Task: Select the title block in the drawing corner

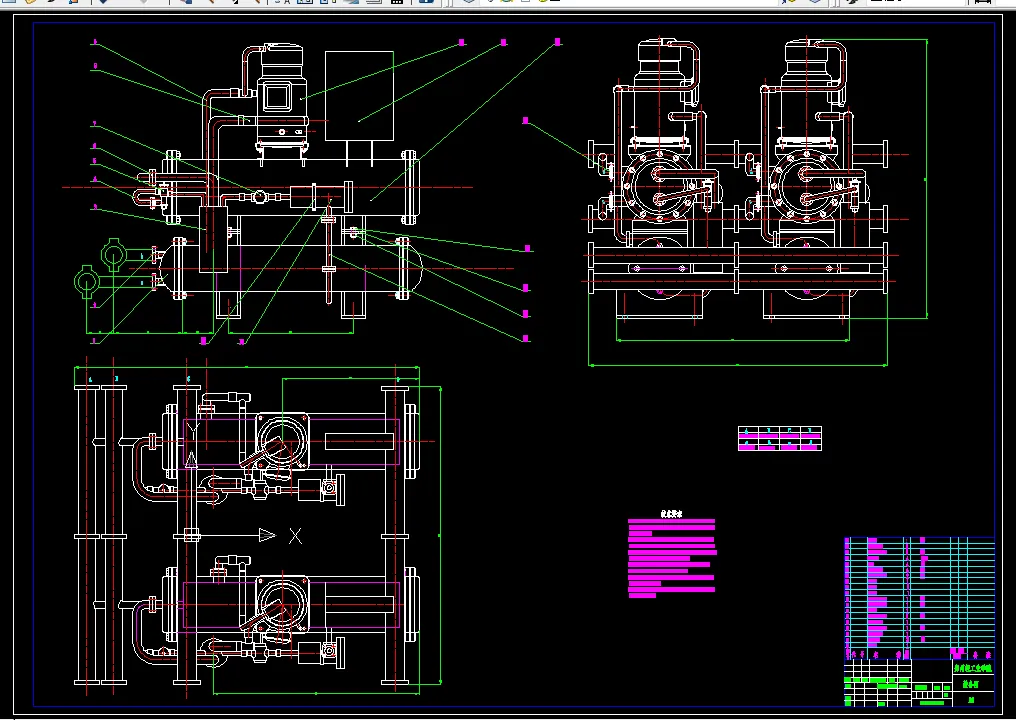Action: click(x=919, y=683)
